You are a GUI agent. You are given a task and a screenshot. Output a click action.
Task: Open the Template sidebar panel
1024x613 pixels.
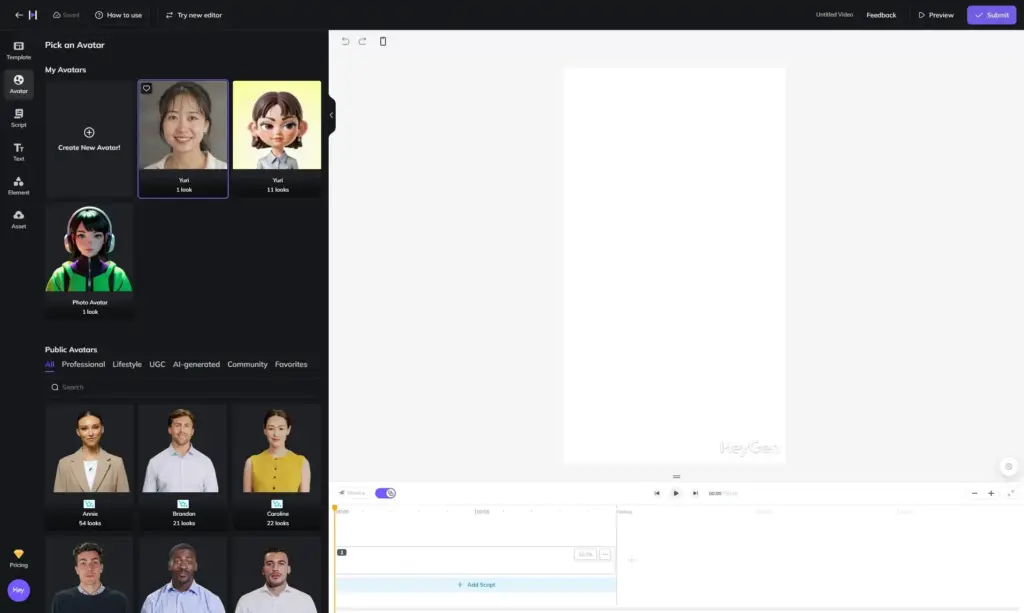18,50
